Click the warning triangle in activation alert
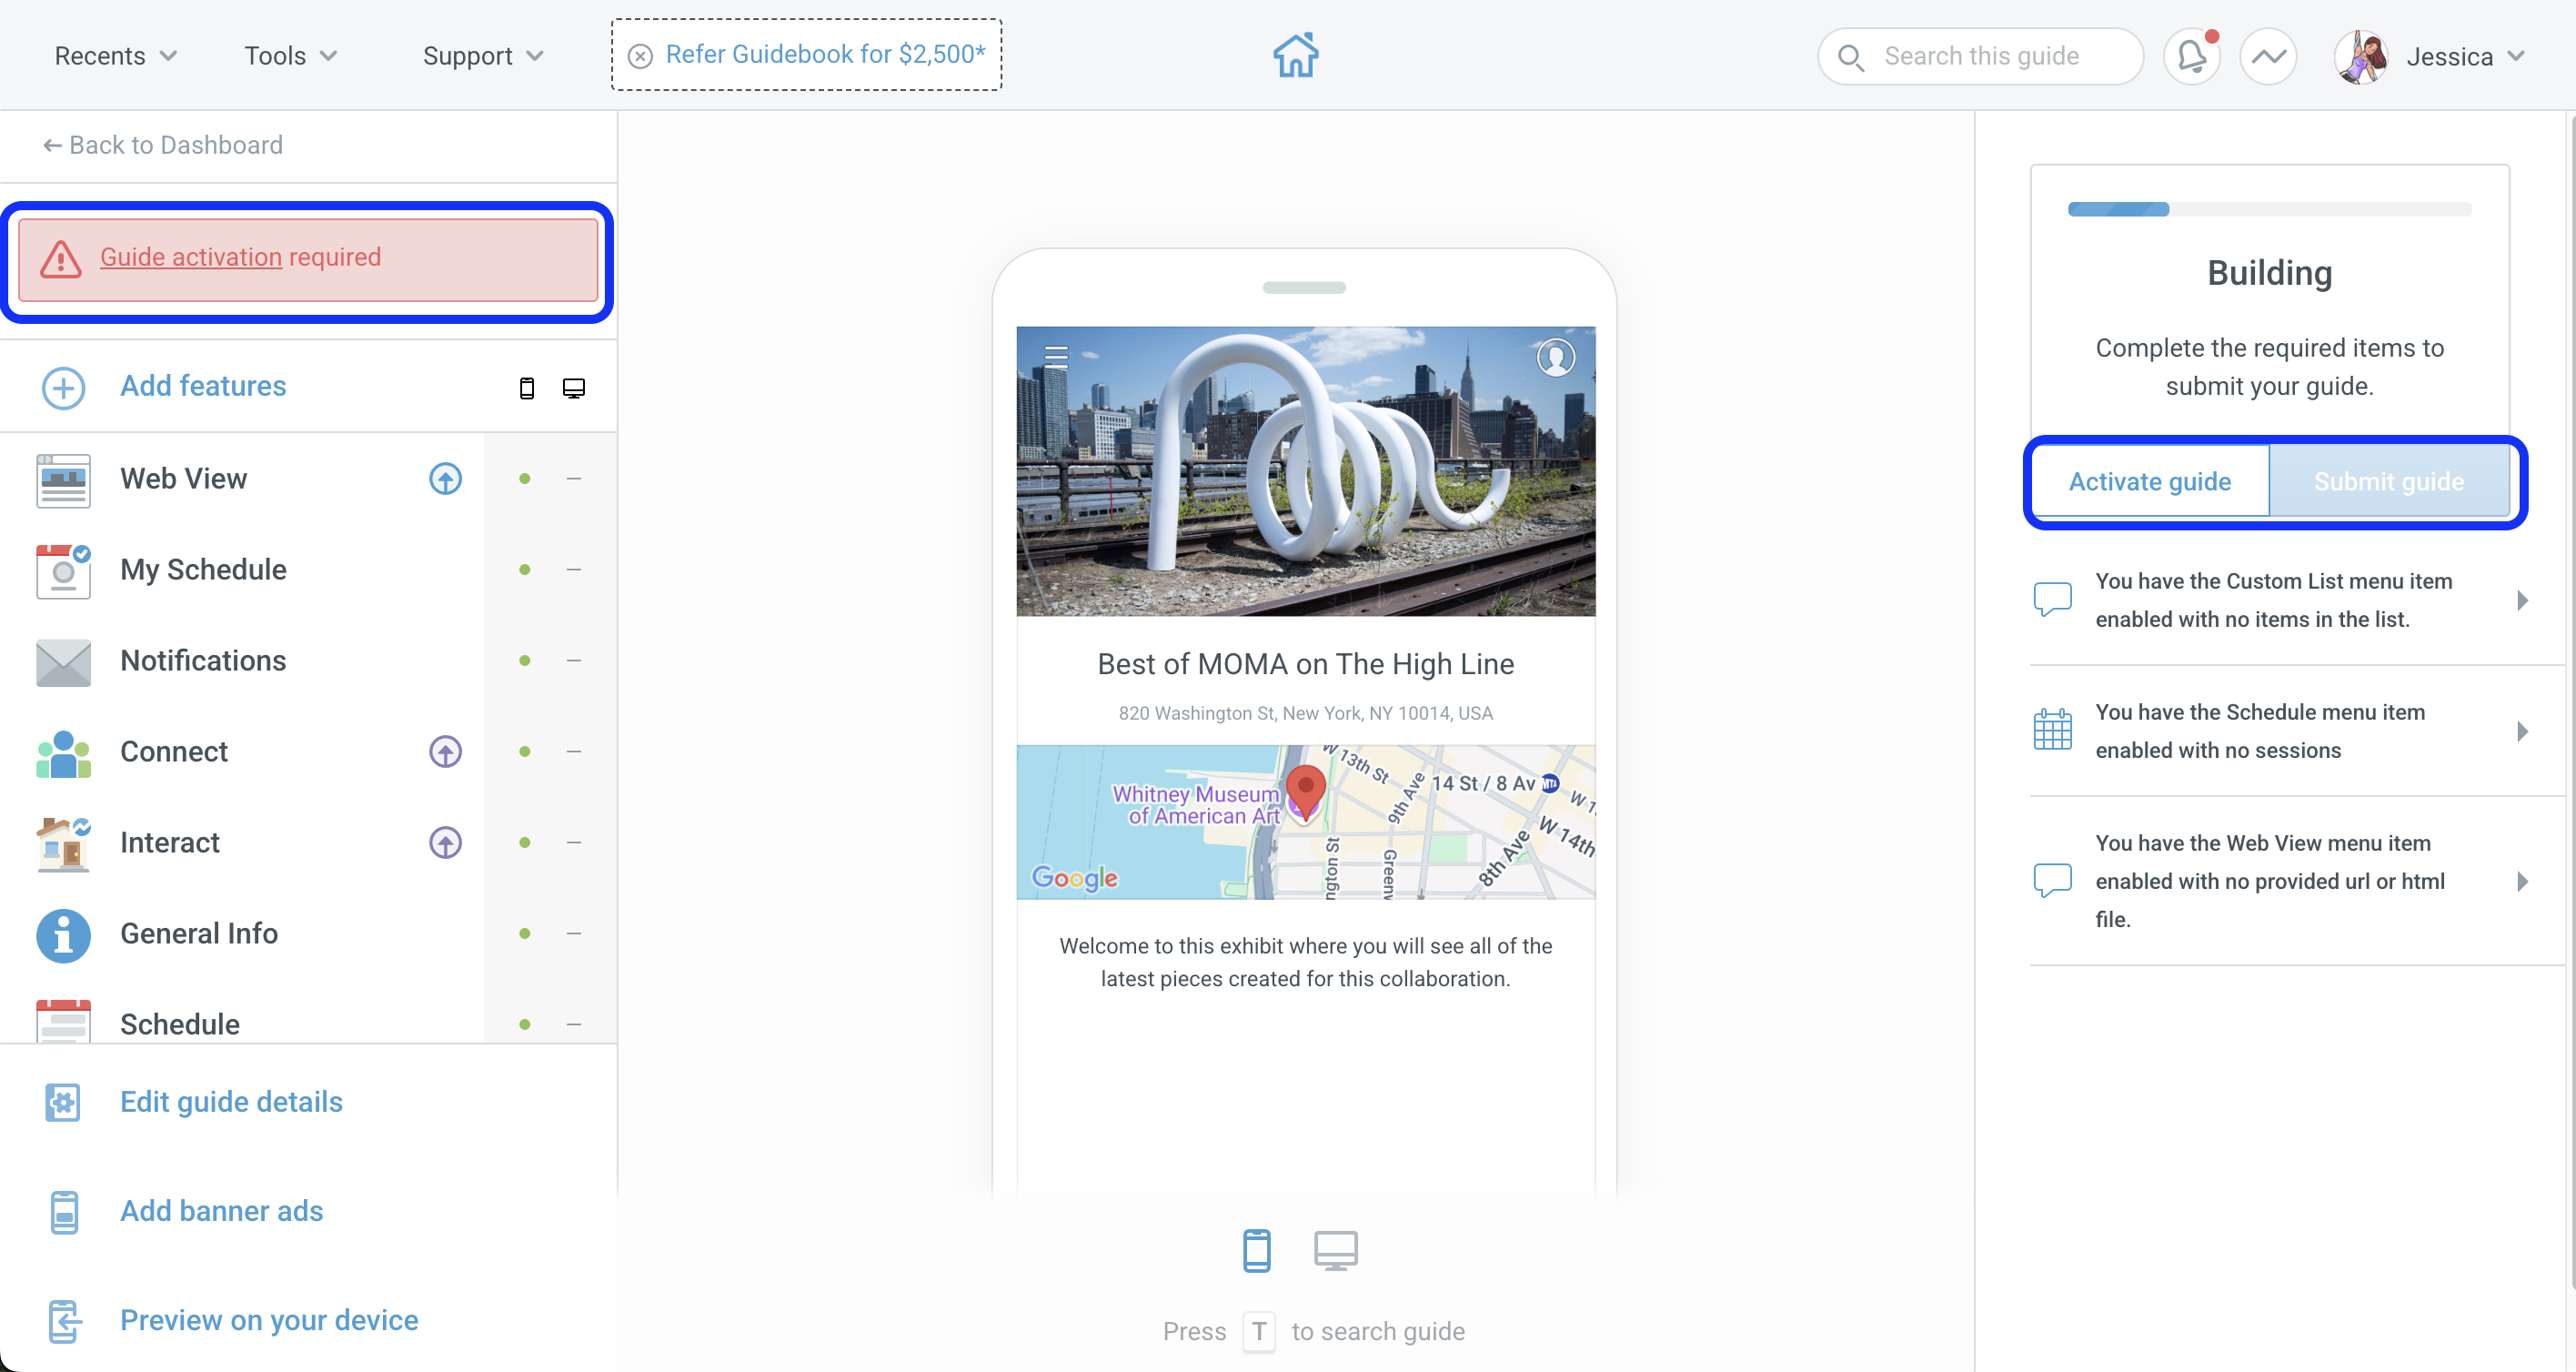The height and width of the screenshot is (1372, 2576). (61, 258)
